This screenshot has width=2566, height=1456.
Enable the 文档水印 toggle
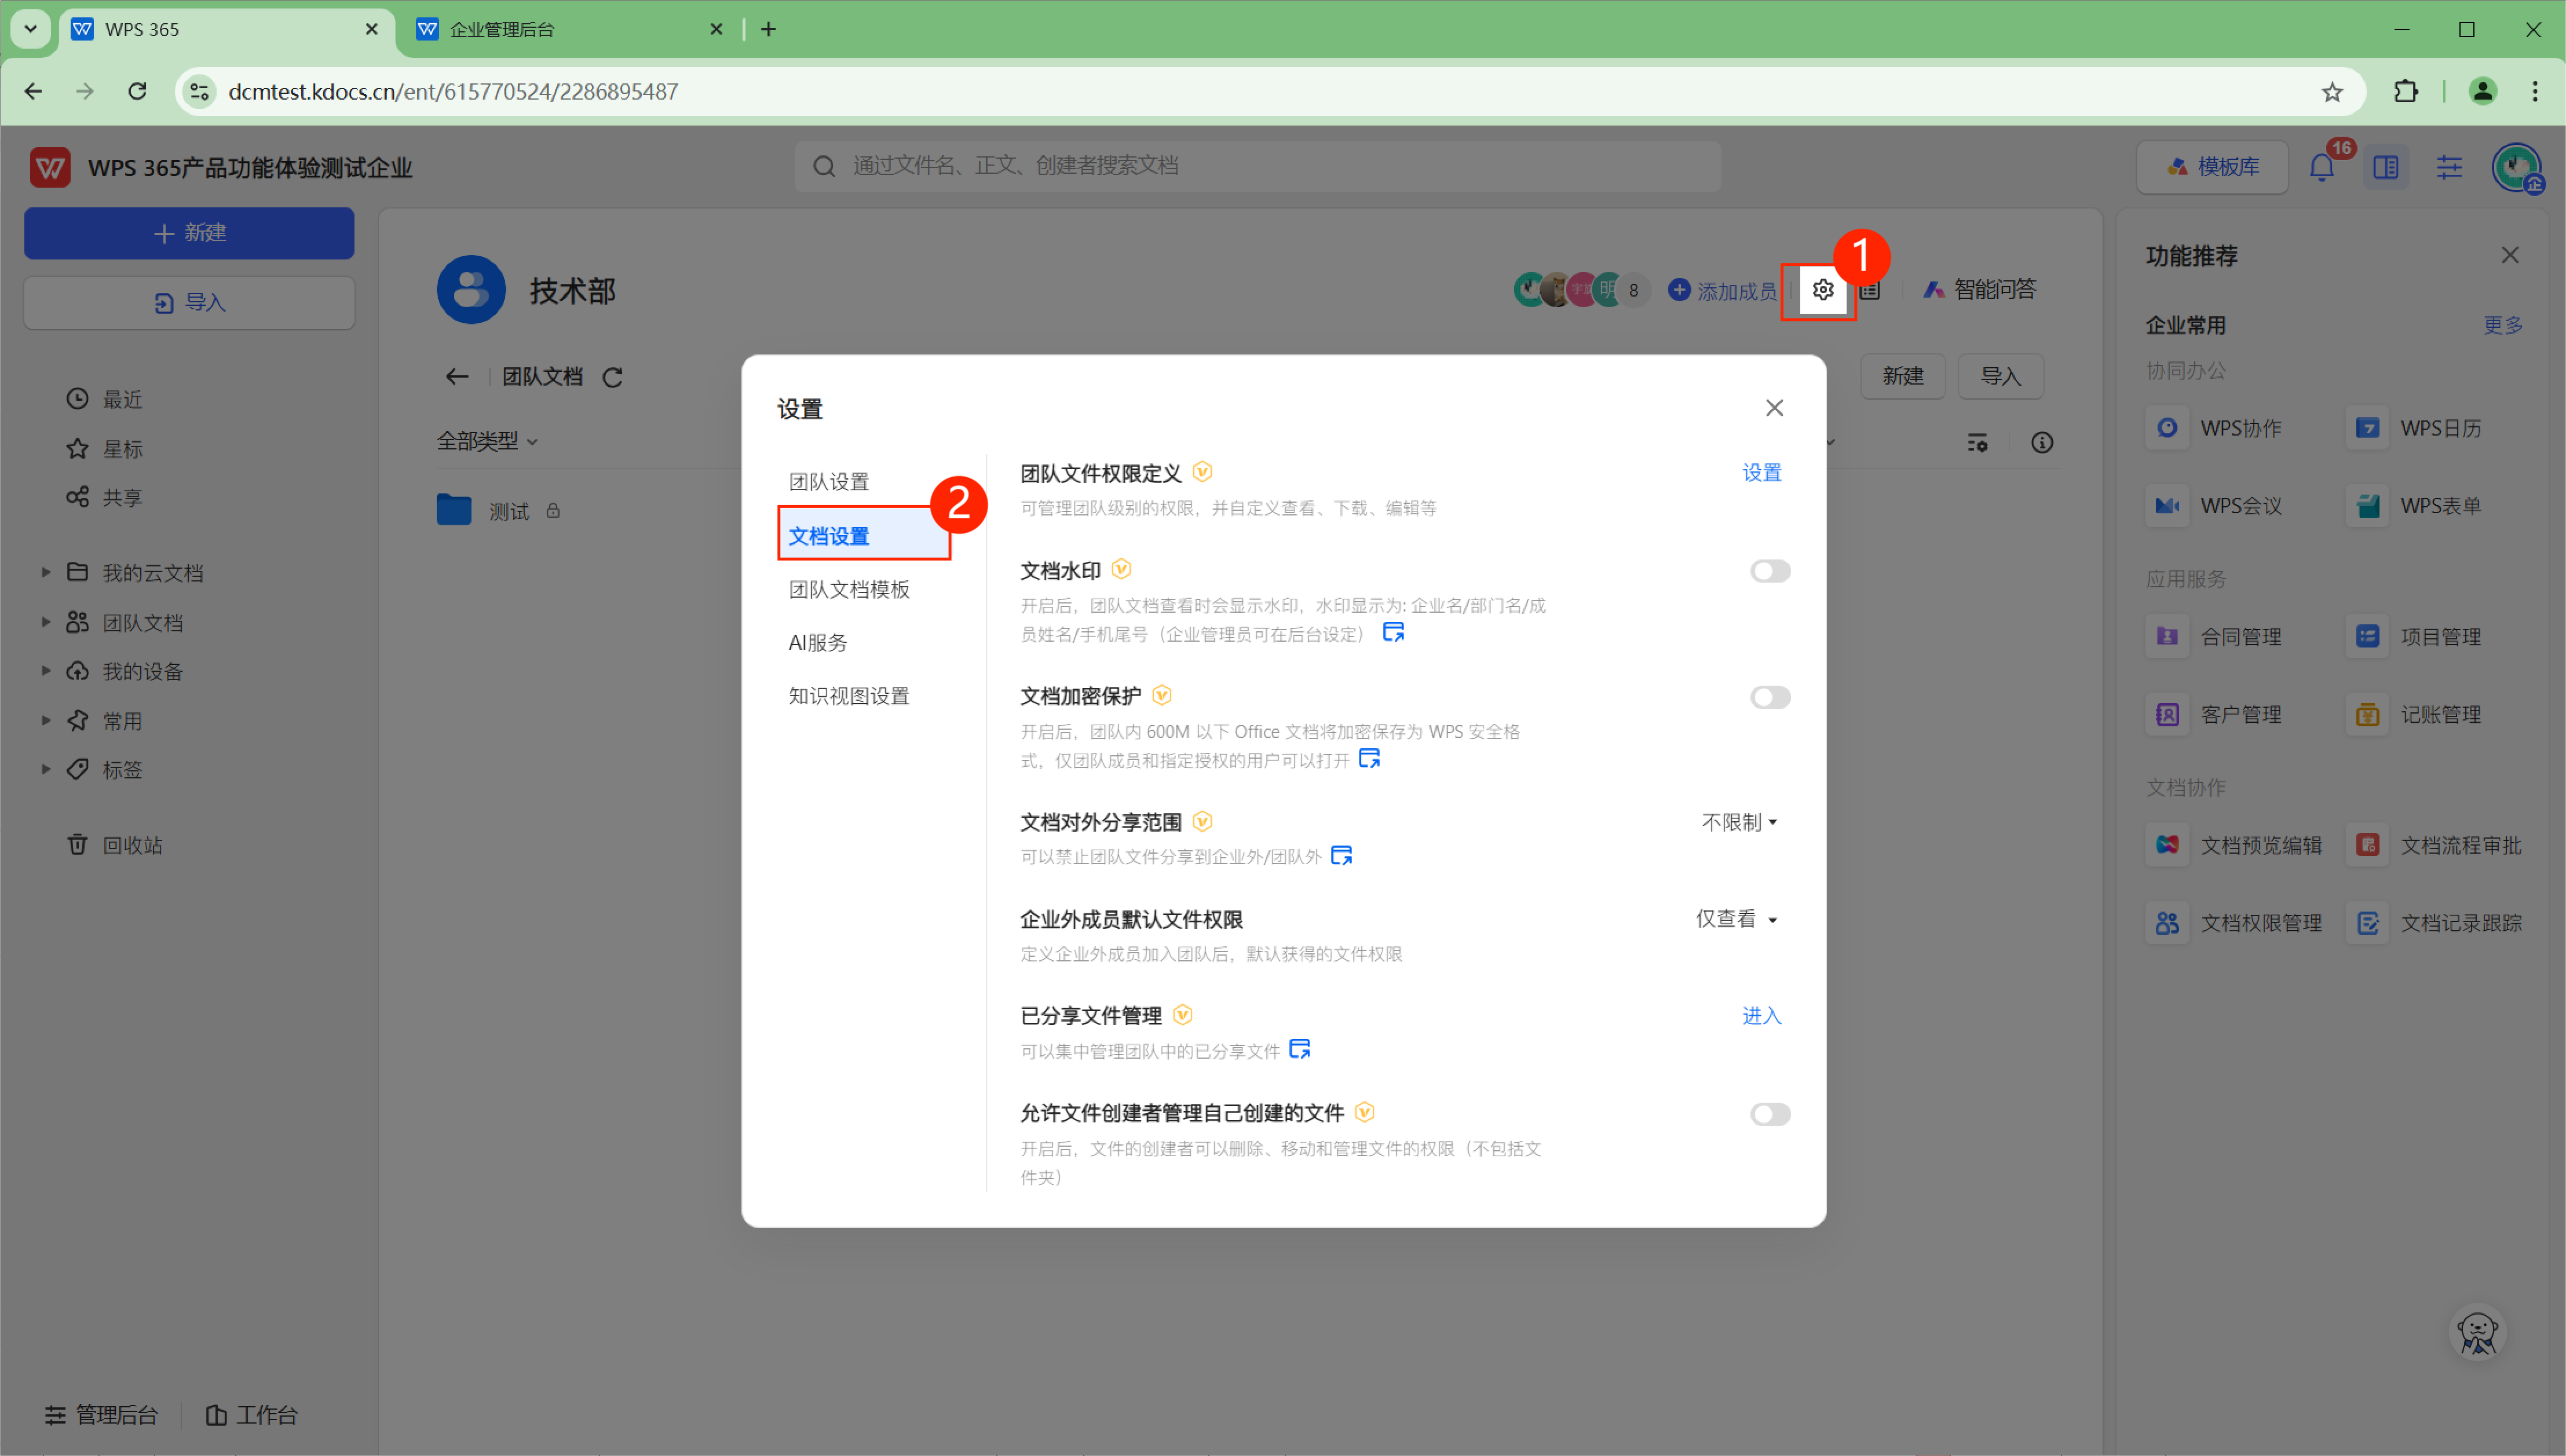pos(1769,571)
